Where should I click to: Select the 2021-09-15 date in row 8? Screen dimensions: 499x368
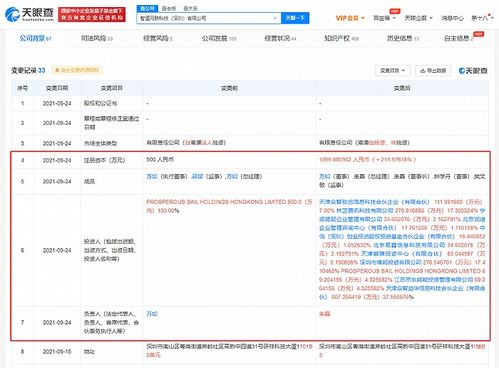(x=57, y=352)
